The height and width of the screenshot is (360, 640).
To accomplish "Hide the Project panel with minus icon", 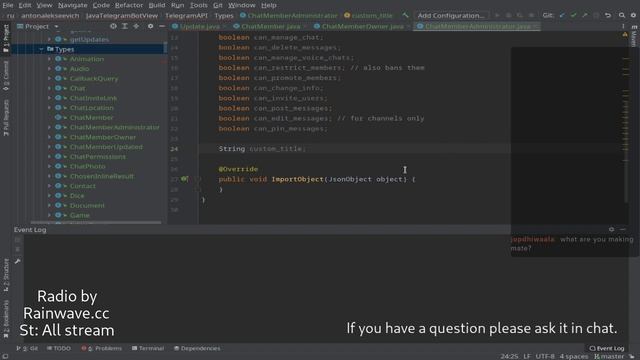I will click(162, 26).
